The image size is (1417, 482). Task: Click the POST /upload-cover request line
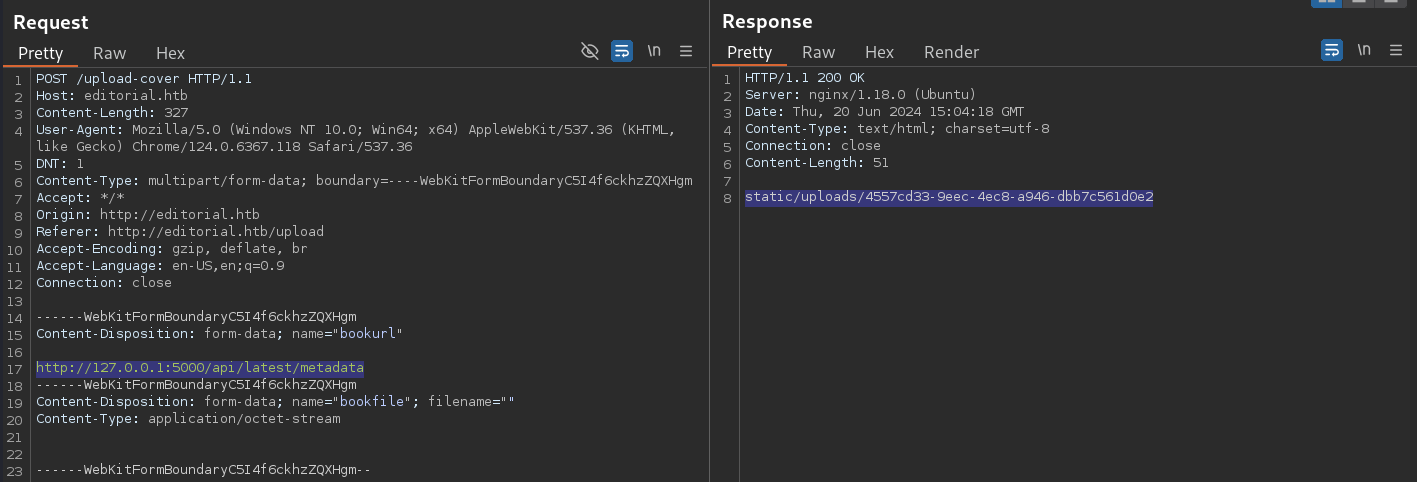click(144, 78)
